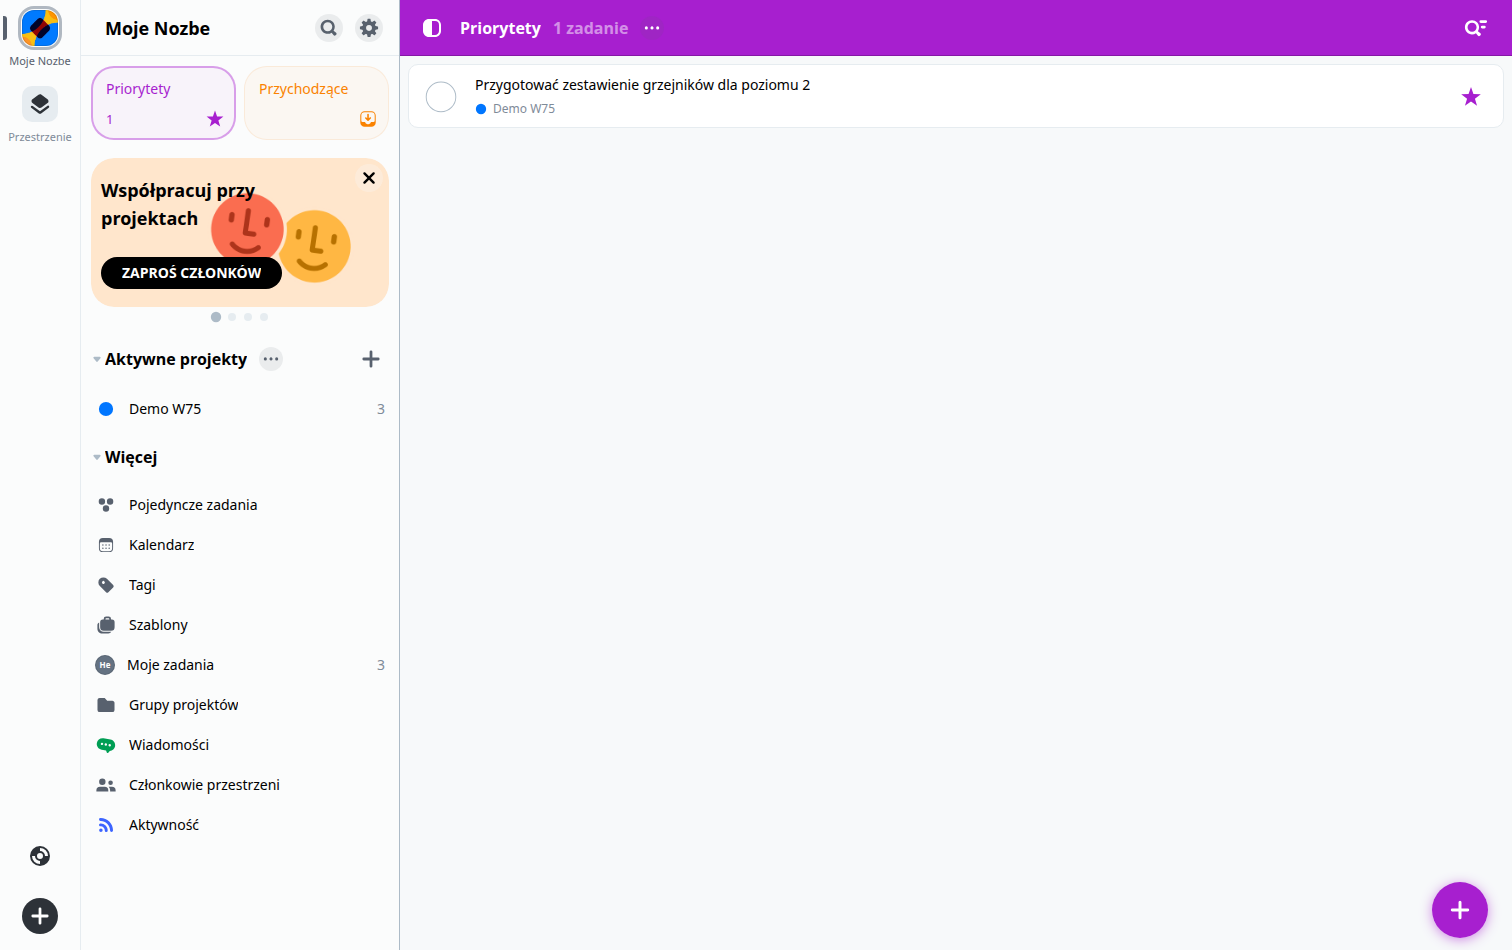1512x950 pixels.
Task: Mark the grzejników task as complete
Action: 441,97
